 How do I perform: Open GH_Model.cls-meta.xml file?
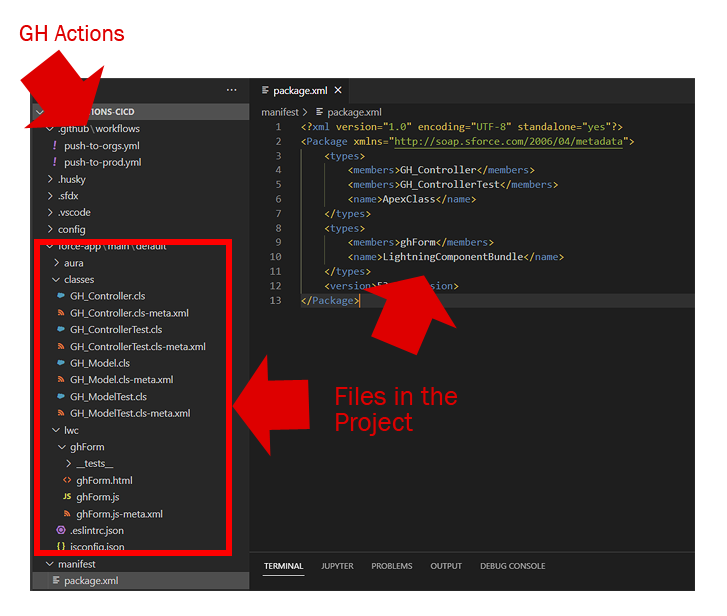coord(121,380)
